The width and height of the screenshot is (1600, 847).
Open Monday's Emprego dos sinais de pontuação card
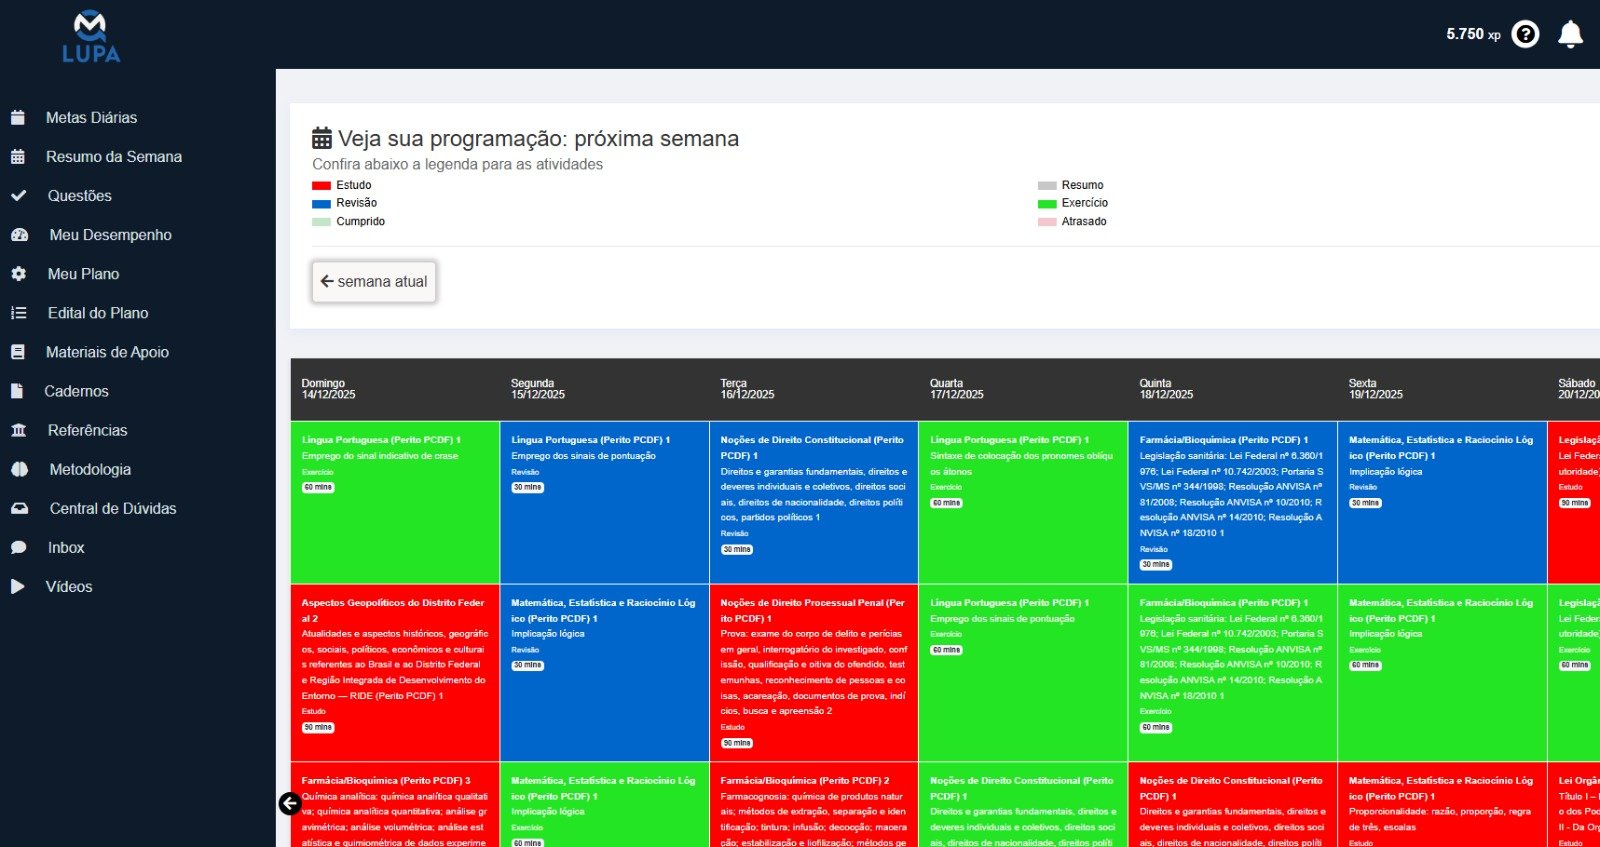tap(605, 502)
